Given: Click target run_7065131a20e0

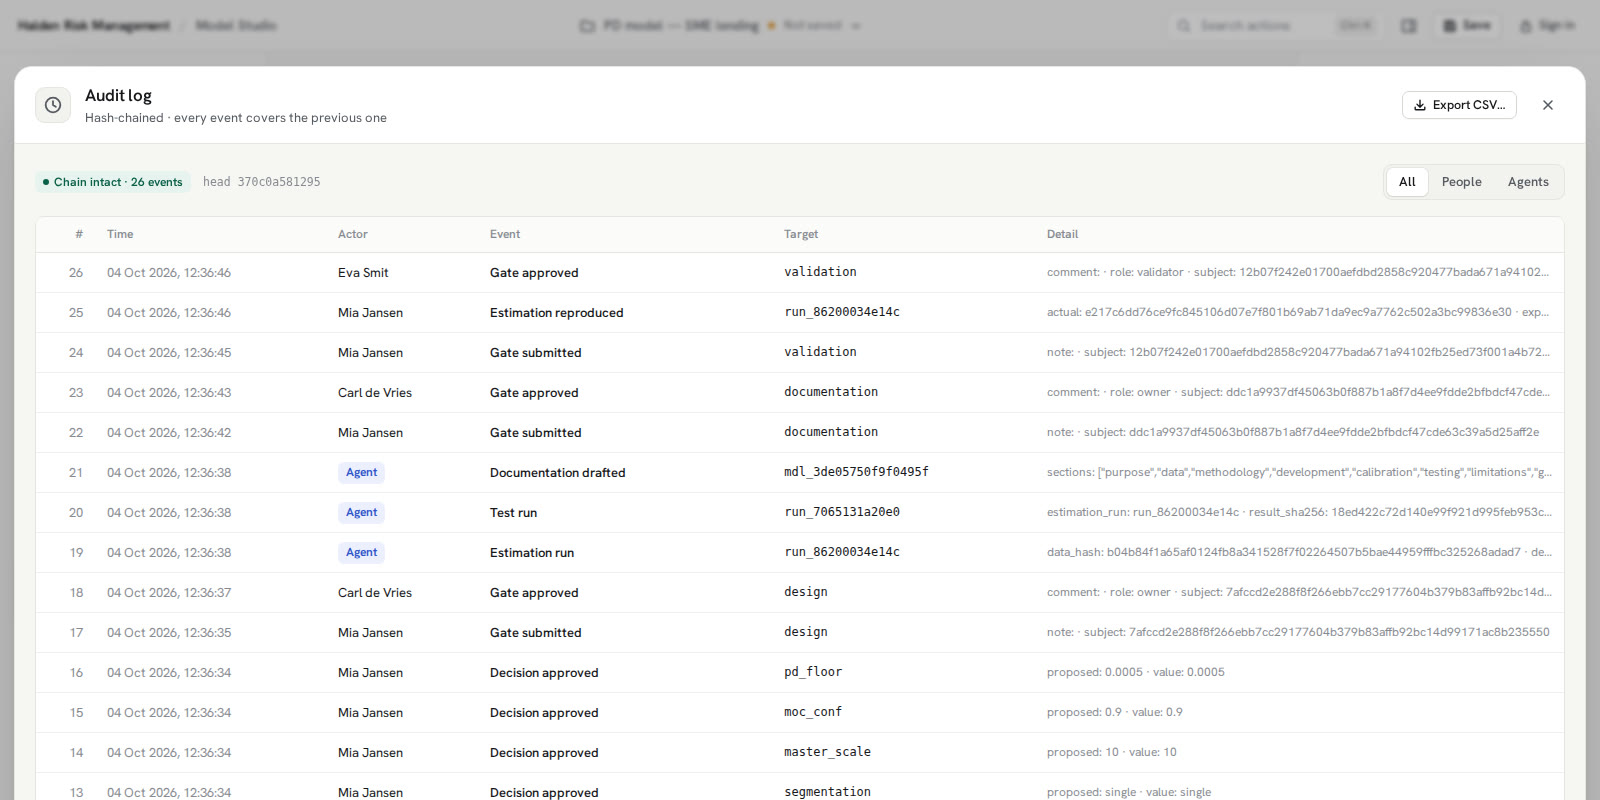Looking at the screenshot, I should [842, 512].
